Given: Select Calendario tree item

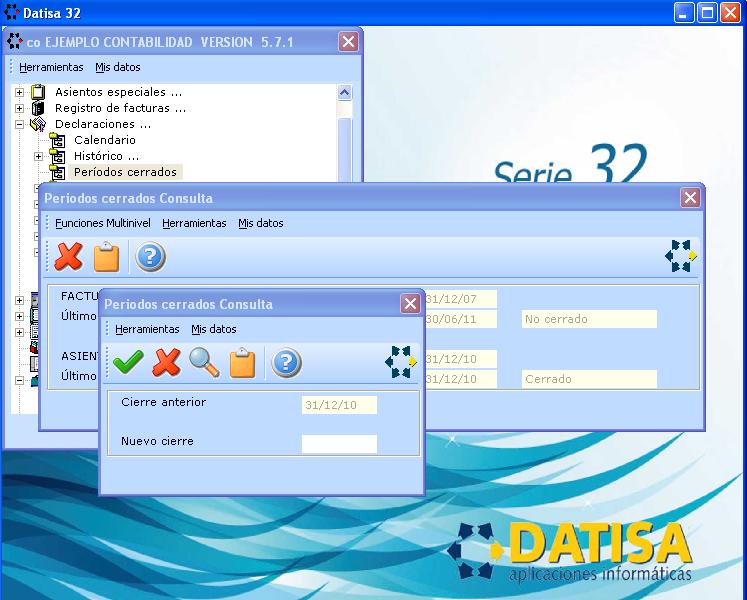Looking at the screenshot, I should coord(105,140).
